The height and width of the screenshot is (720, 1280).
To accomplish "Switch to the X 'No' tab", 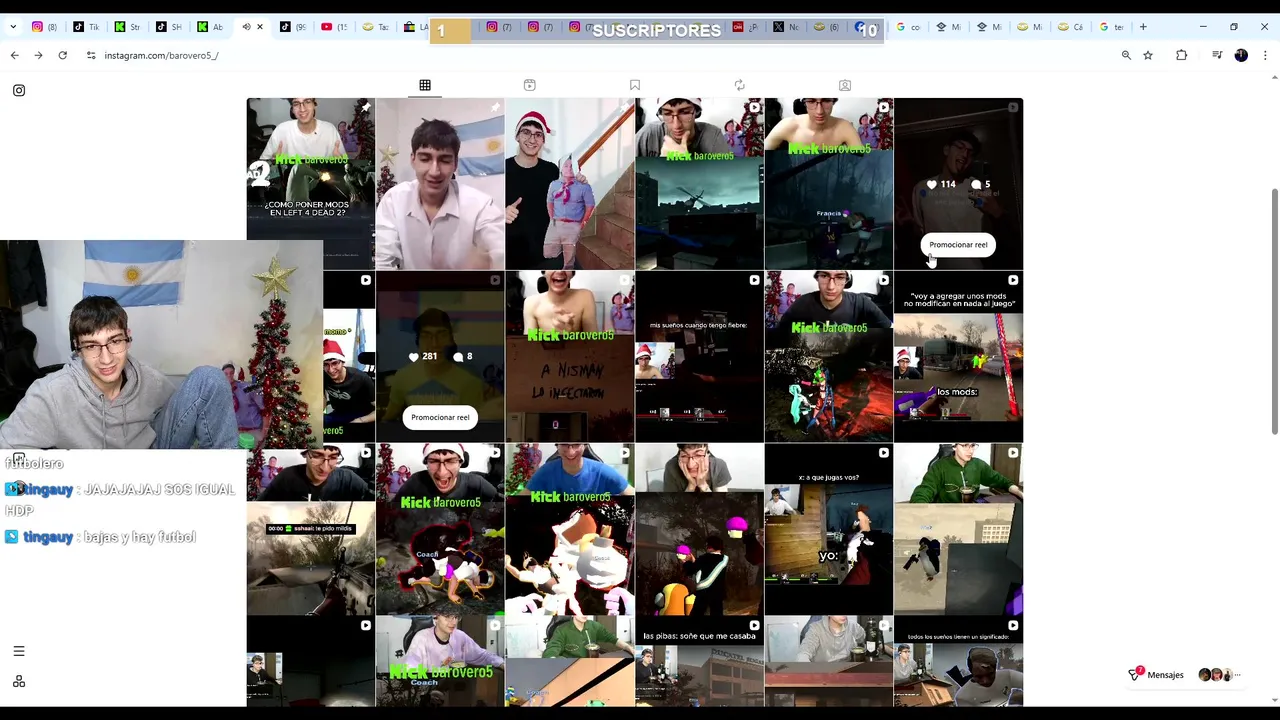I will coord(786,27).
